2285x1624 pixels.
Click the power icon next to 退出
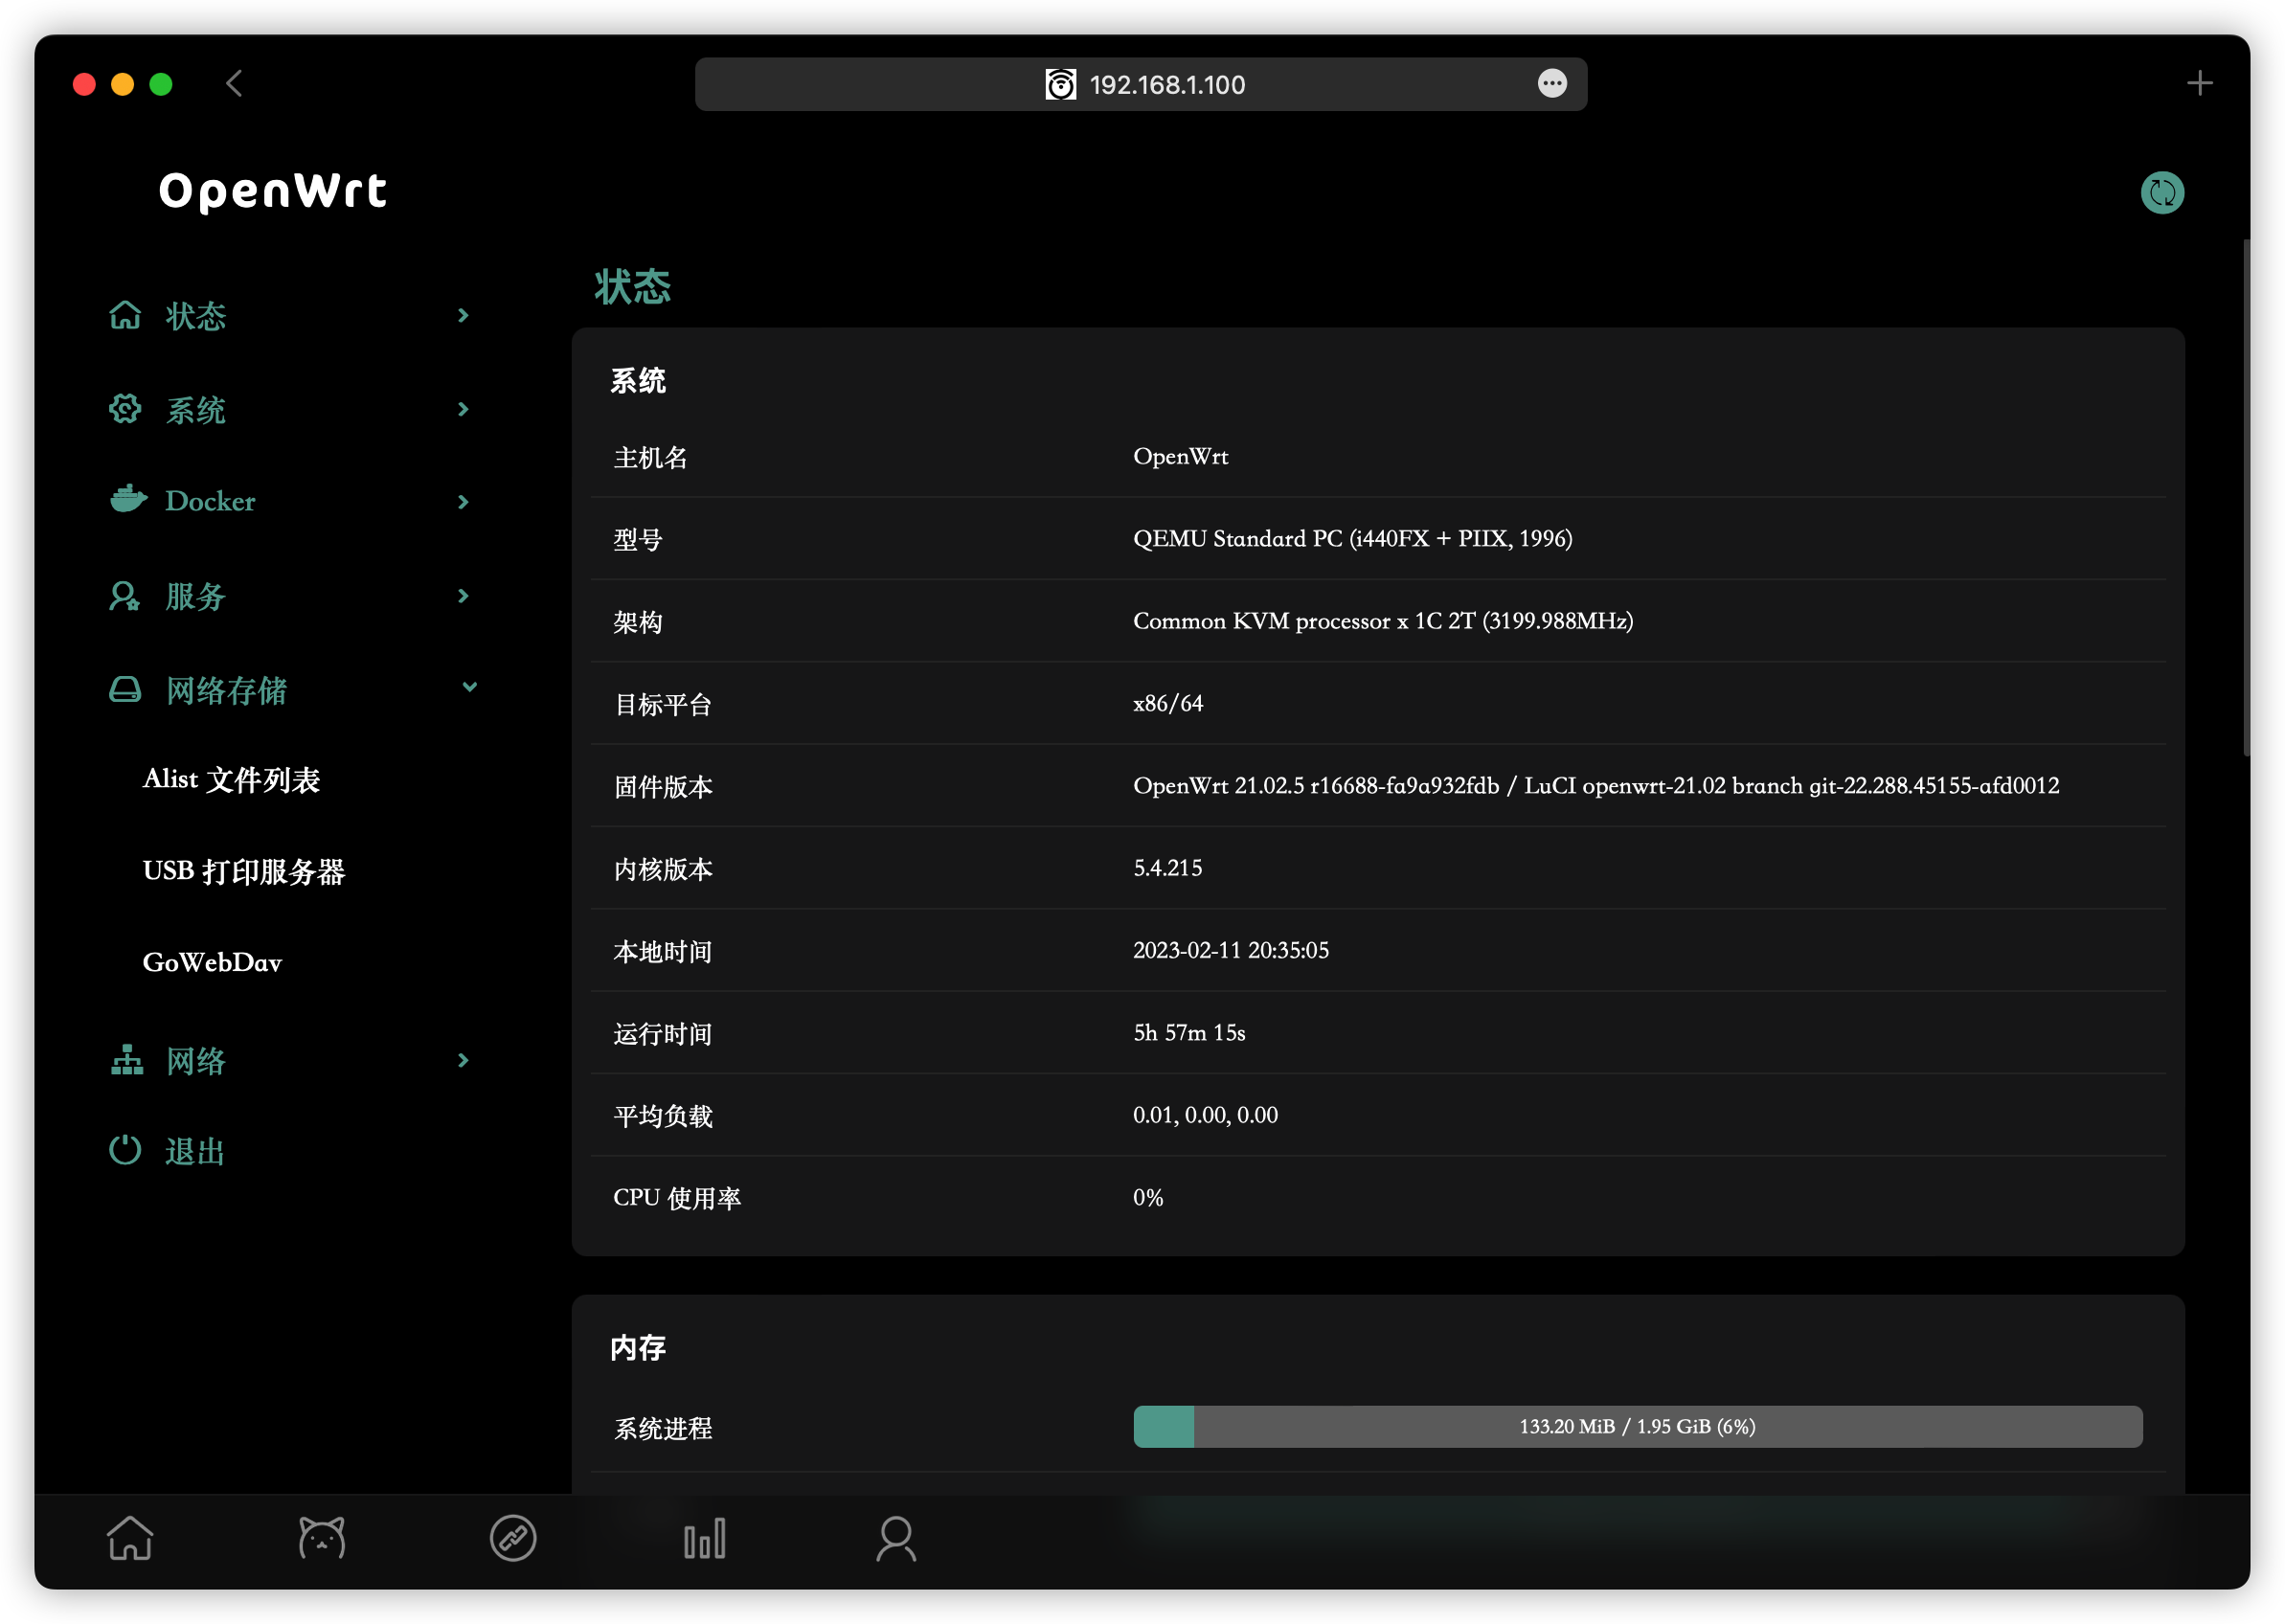point(125,1150)
